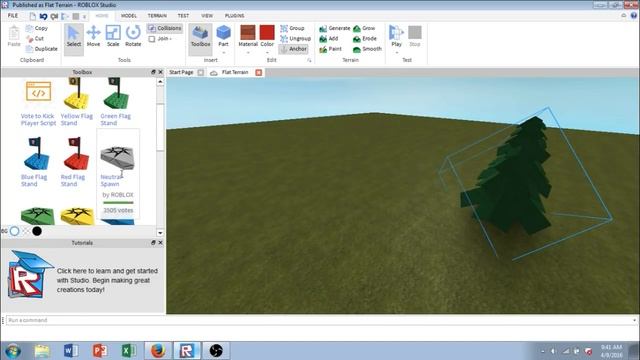
Task: Open the FILE menu
Action: (x=13, y=16)
